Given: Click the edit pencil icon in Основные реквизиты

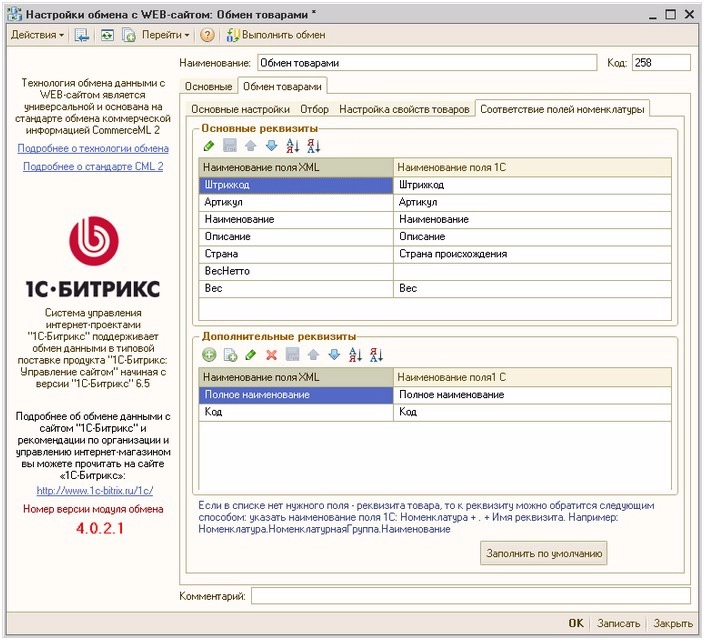Looking at the screenshot, I should 209,146.
